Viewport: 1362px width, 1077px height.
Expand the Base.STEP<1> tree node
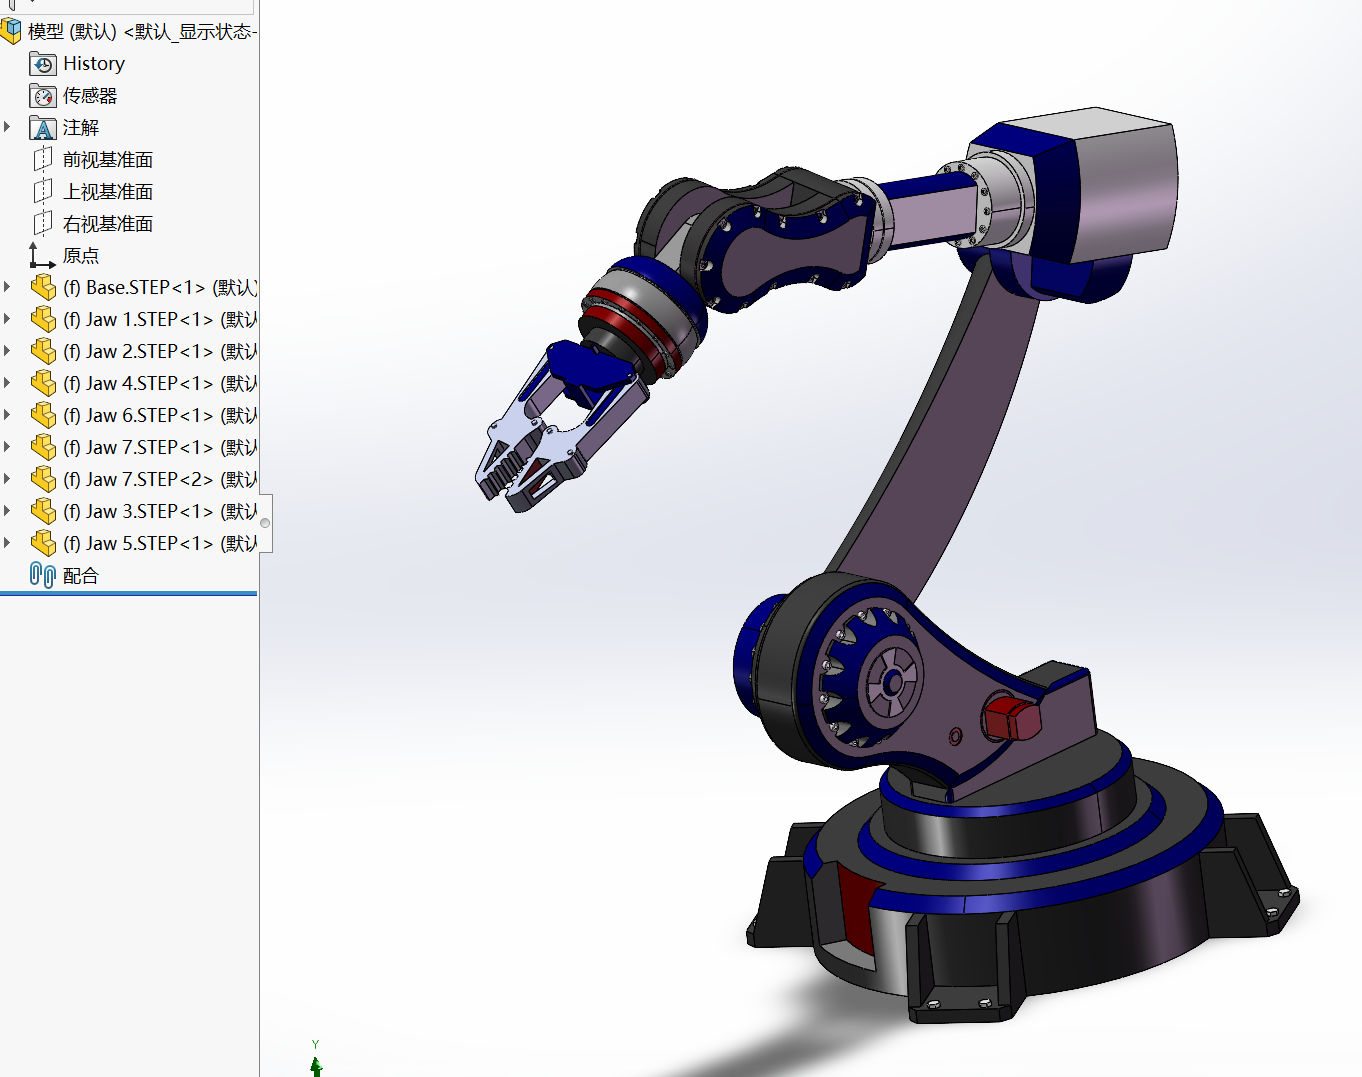pyautogui.click(x=8, y=287)
